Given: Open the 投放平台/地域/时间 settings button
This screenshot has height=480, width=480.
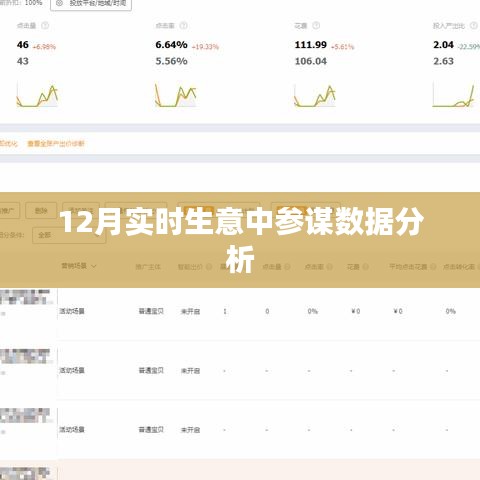Looking at the screenshot, I should coord(91,4).
